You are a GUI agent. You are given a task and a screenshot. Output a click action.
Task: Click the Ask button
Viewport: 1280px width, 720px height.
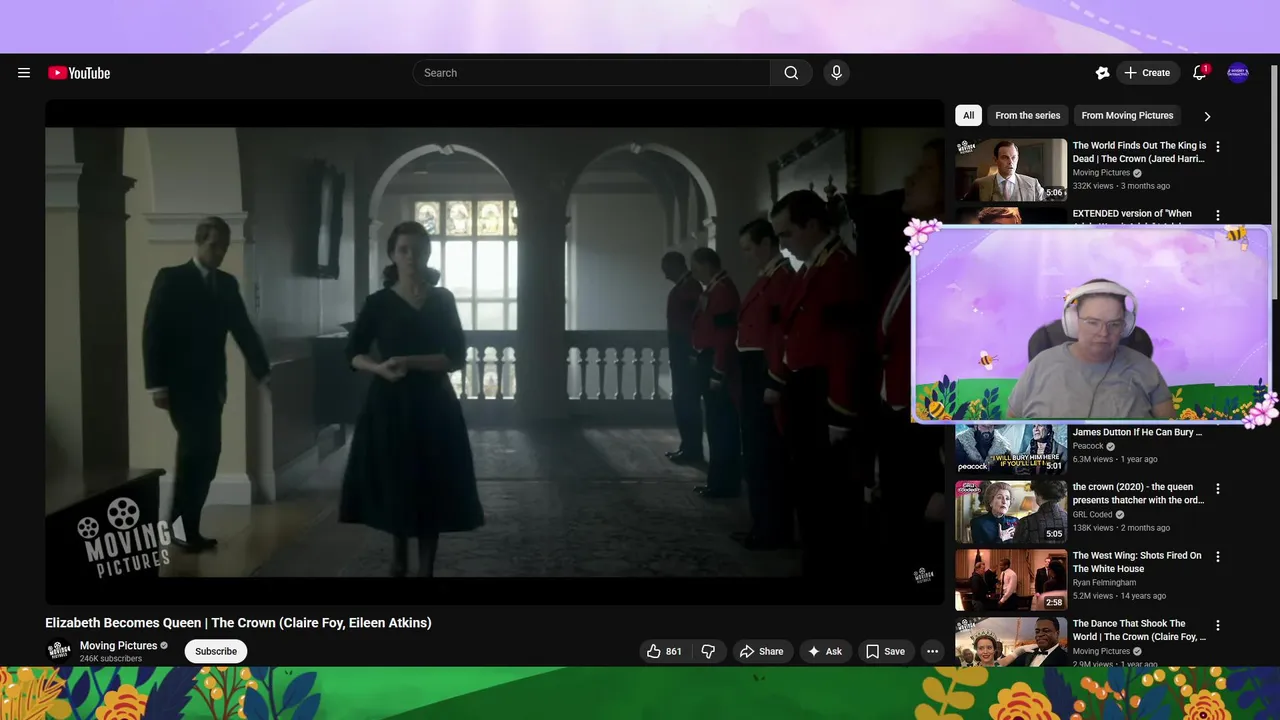pos(825,651)
